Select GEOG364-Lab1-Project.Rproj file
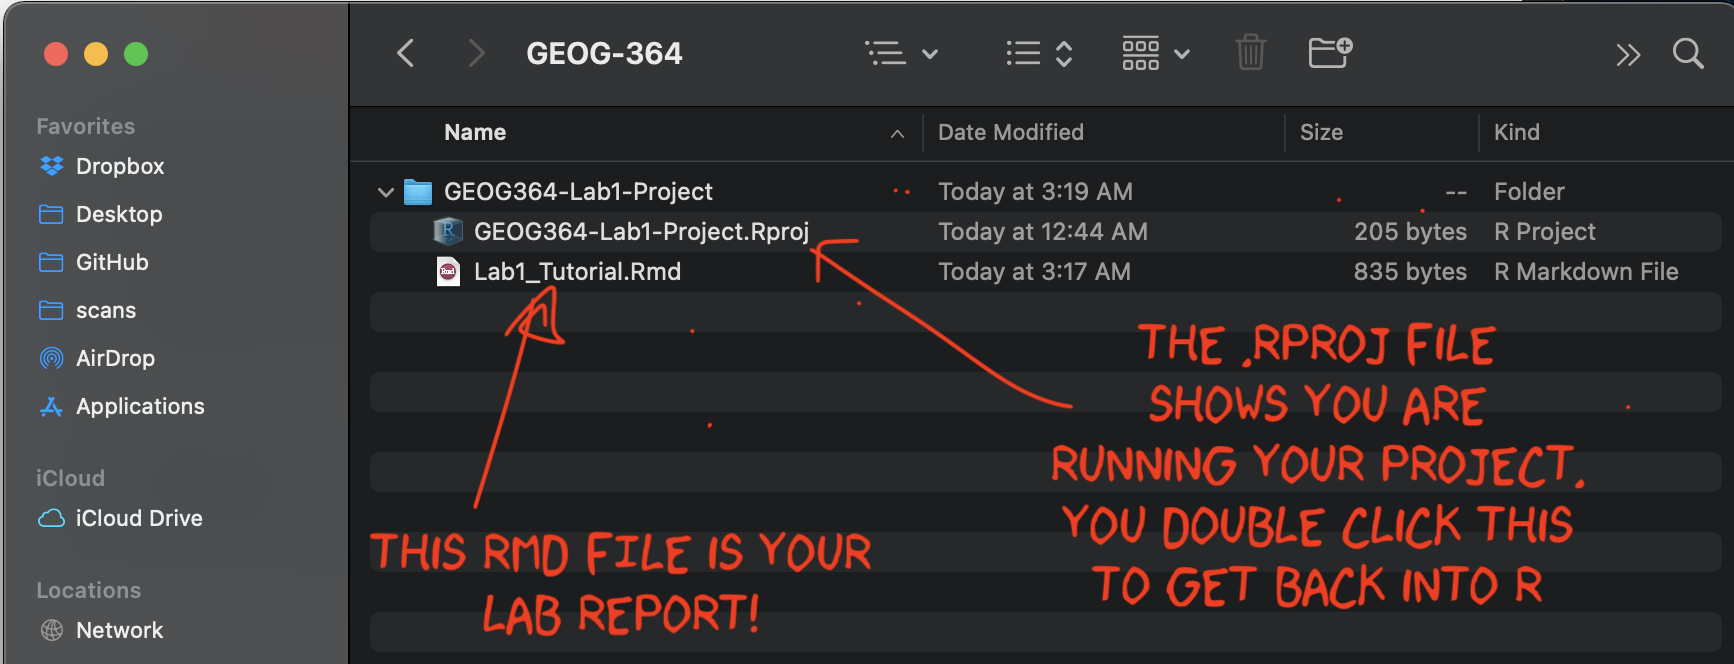Viewport: 1734px width, 664px height. 640,232
